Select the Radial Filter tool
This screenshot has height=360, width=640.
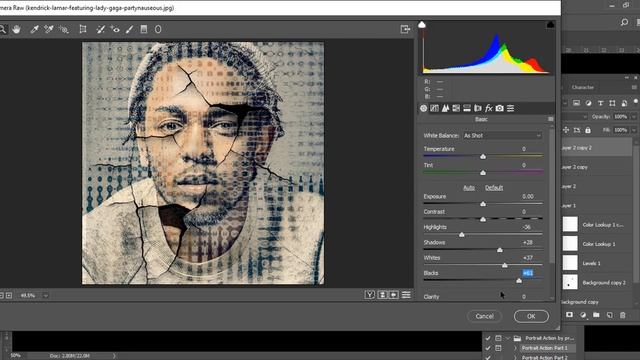click(x=158, y=29)
